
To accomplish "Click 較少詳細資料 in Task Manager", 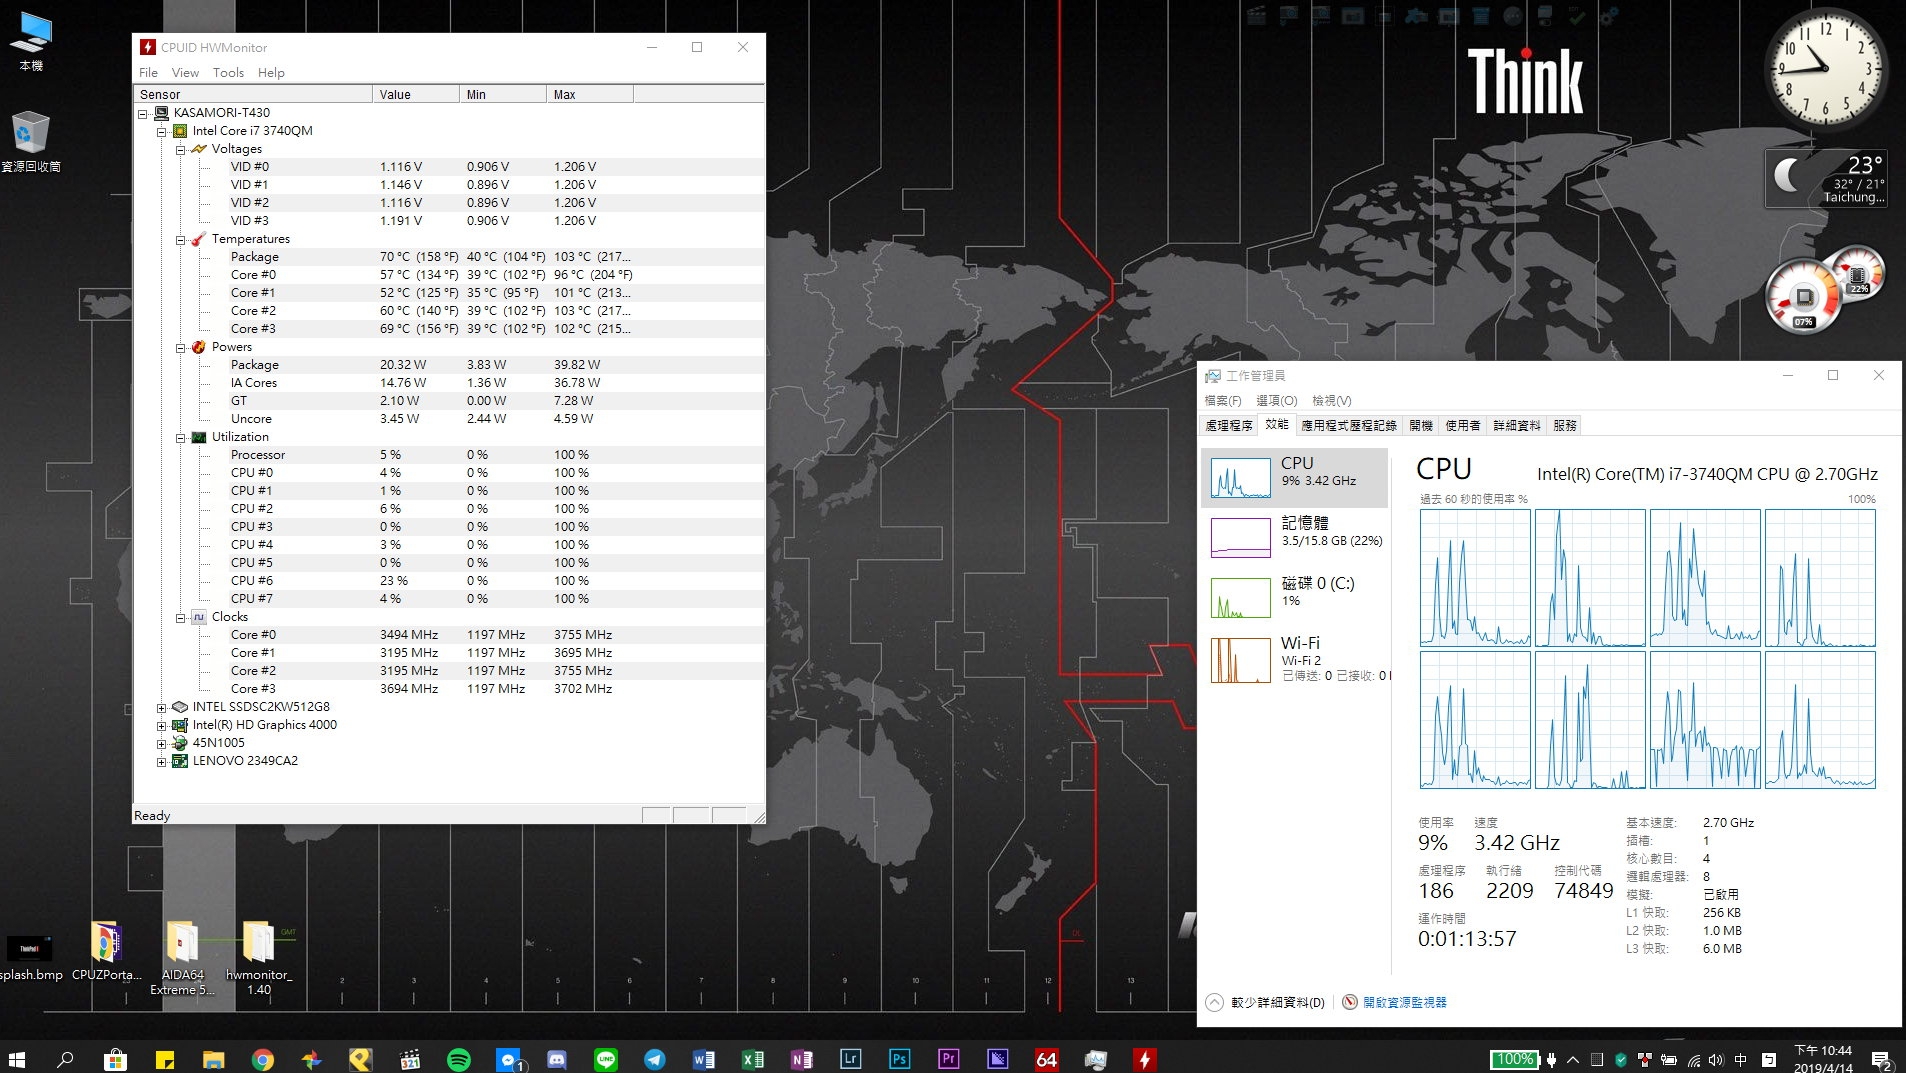I will click(x=1266, y=1002).
